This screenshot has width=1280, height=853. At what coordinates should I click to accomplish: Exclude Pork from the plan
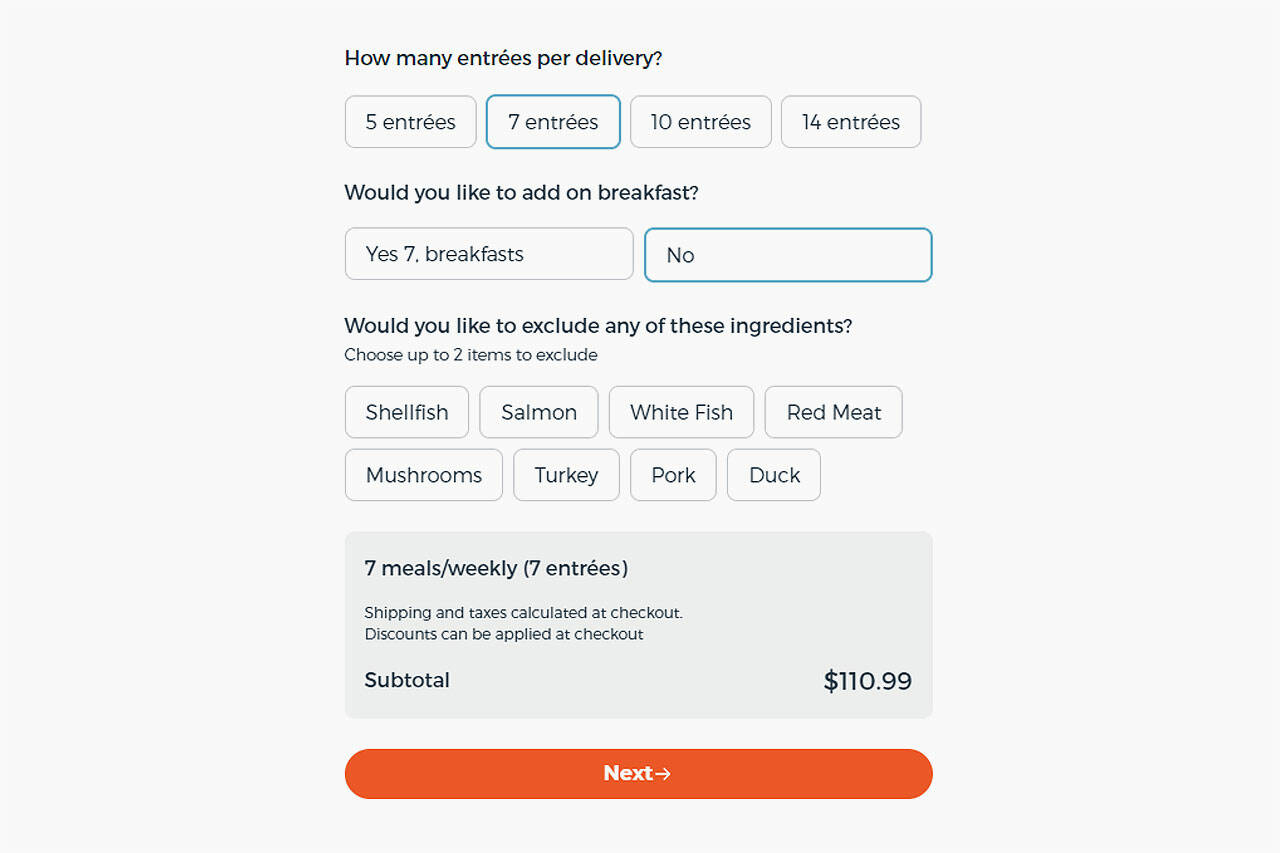point(673,475)
